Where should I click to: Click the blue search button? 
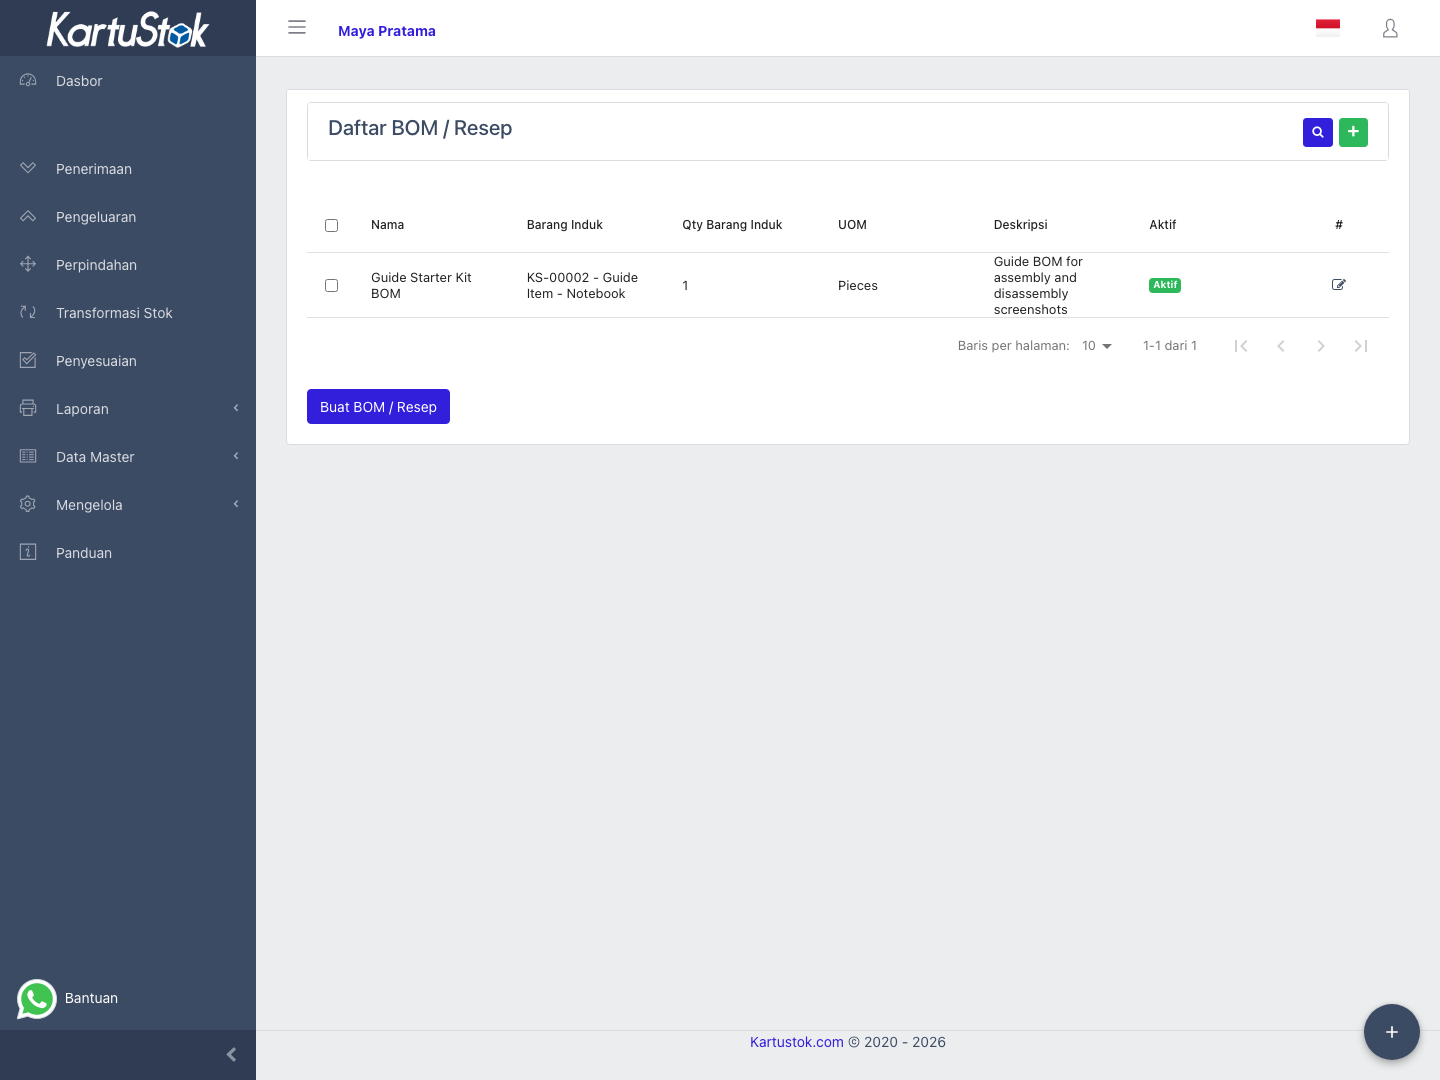click(x=1318, y=132)
